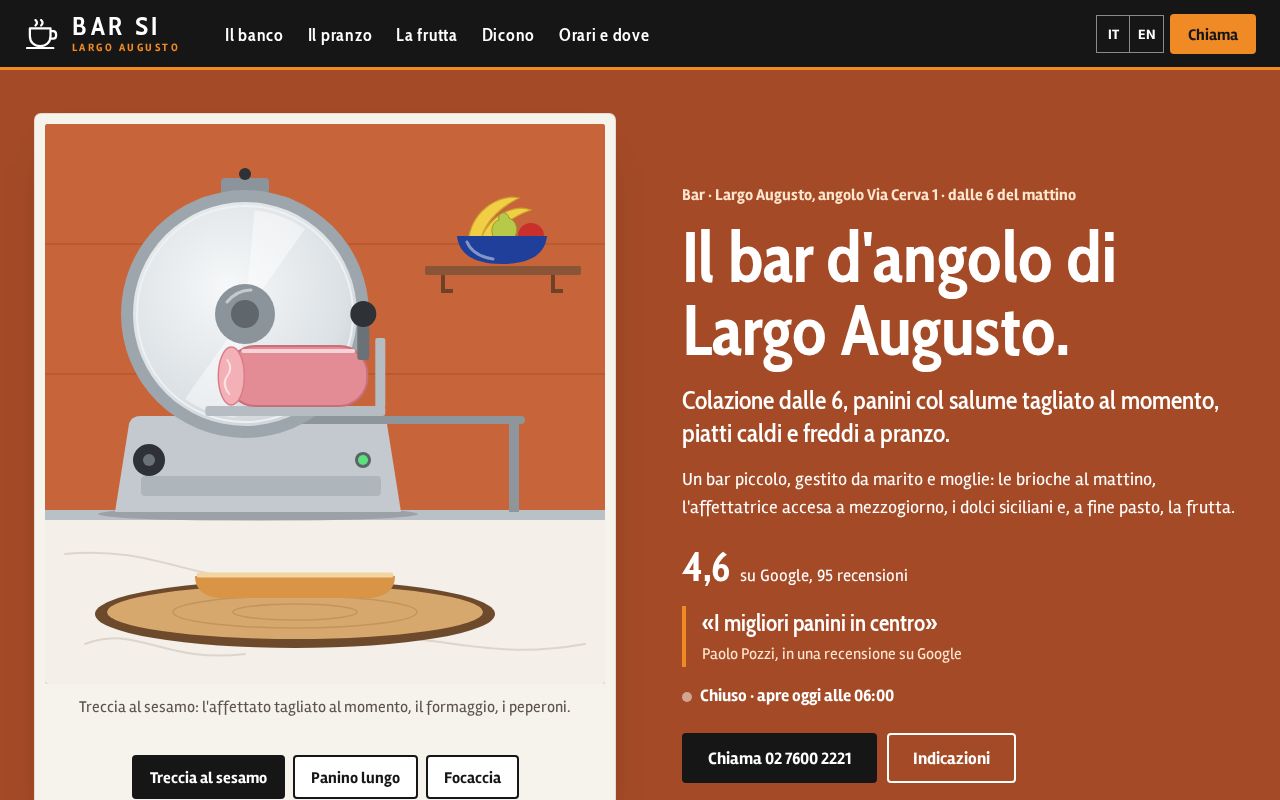Image resolution: width=1280 pixels, height=800 pixels.
Task: Click the Indicazioni button
Action: pos(951,758)
